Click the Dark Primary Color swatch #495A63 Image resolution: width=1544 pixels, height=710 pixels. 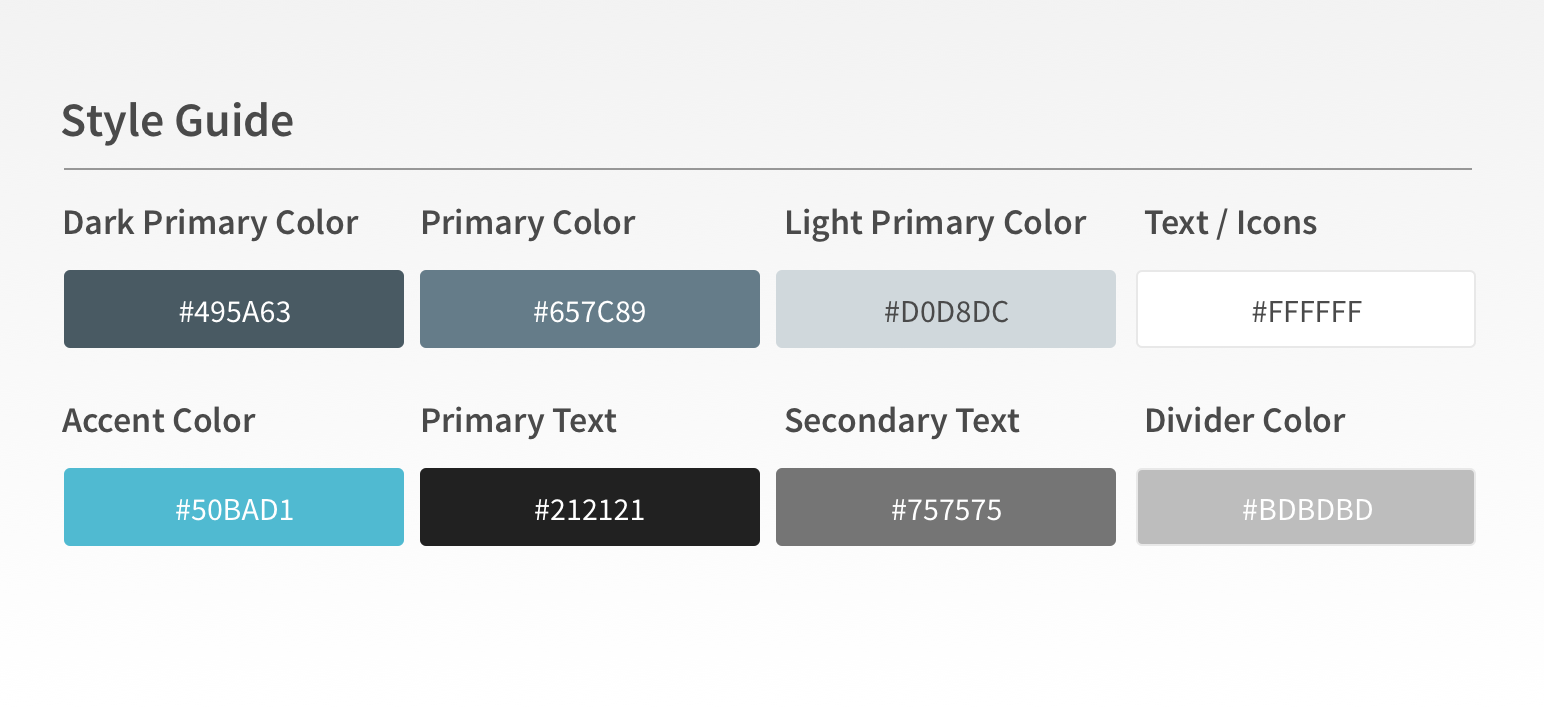[234, 309]
